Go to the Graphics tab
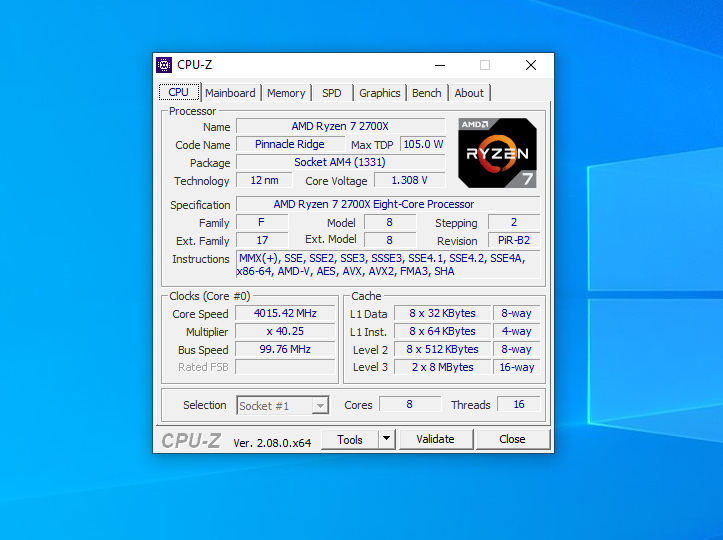The image size is (723, 540). (379, 93)
